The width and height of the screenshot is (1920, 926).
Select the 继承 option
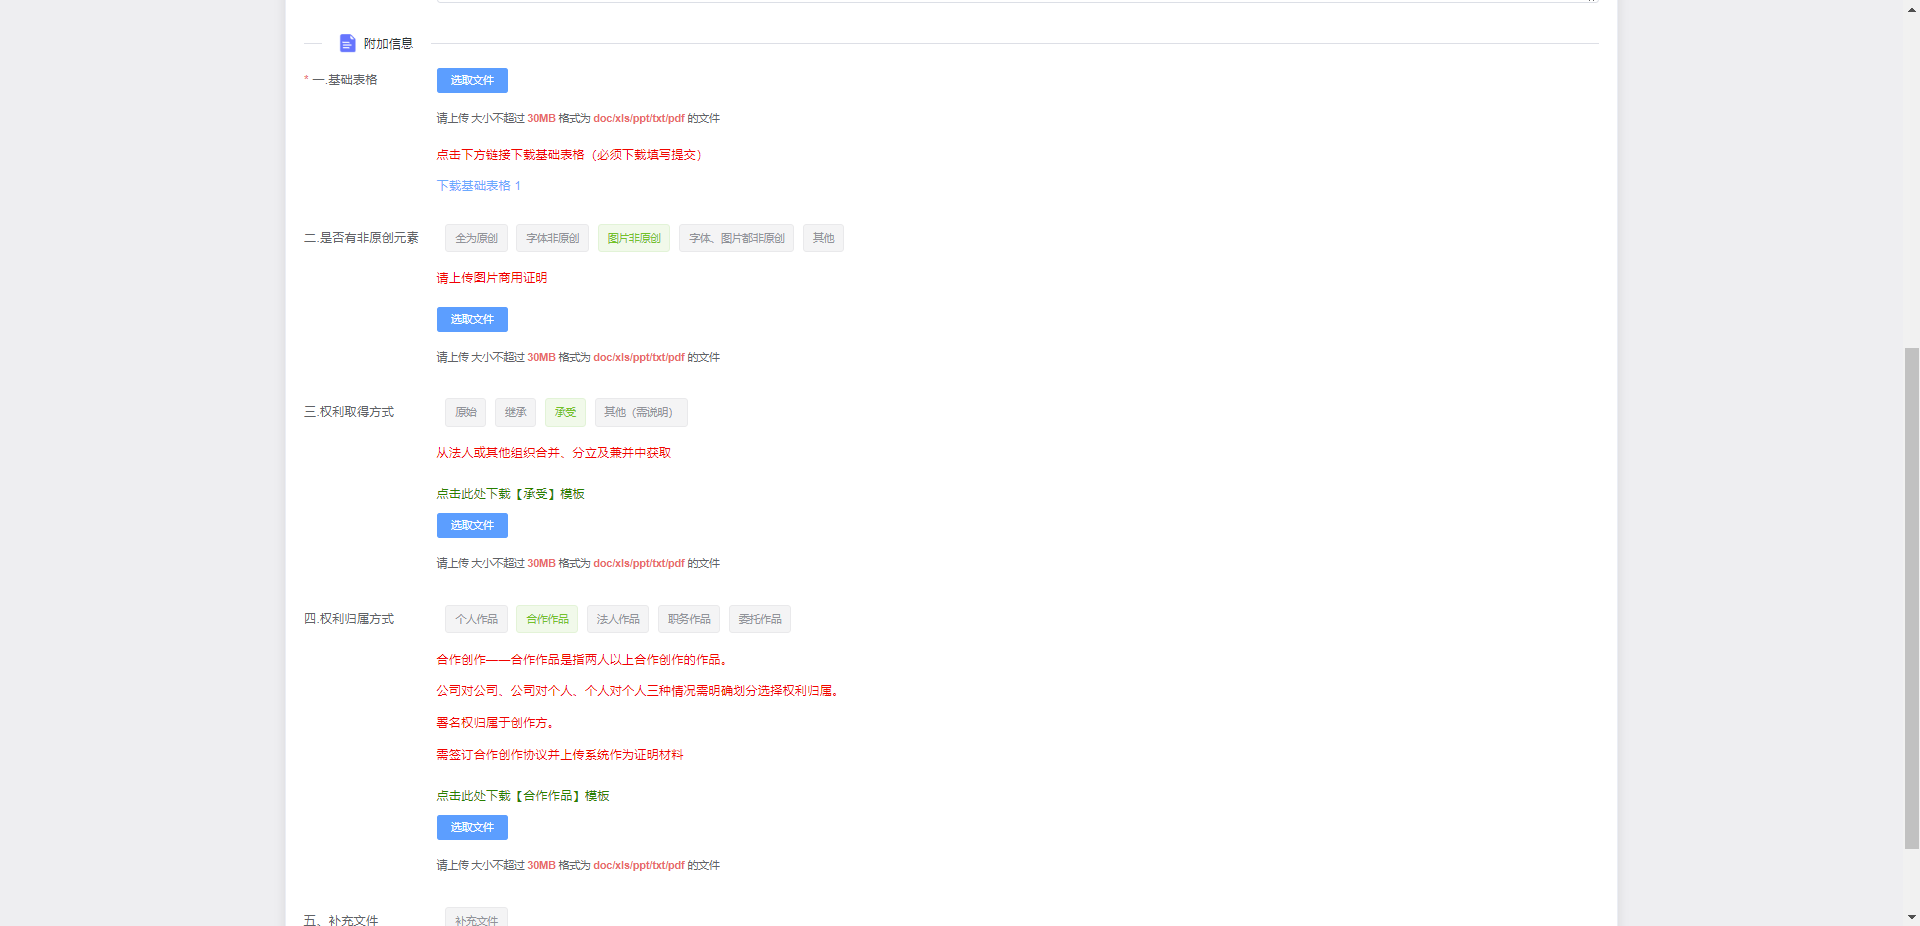coord(515,412)
